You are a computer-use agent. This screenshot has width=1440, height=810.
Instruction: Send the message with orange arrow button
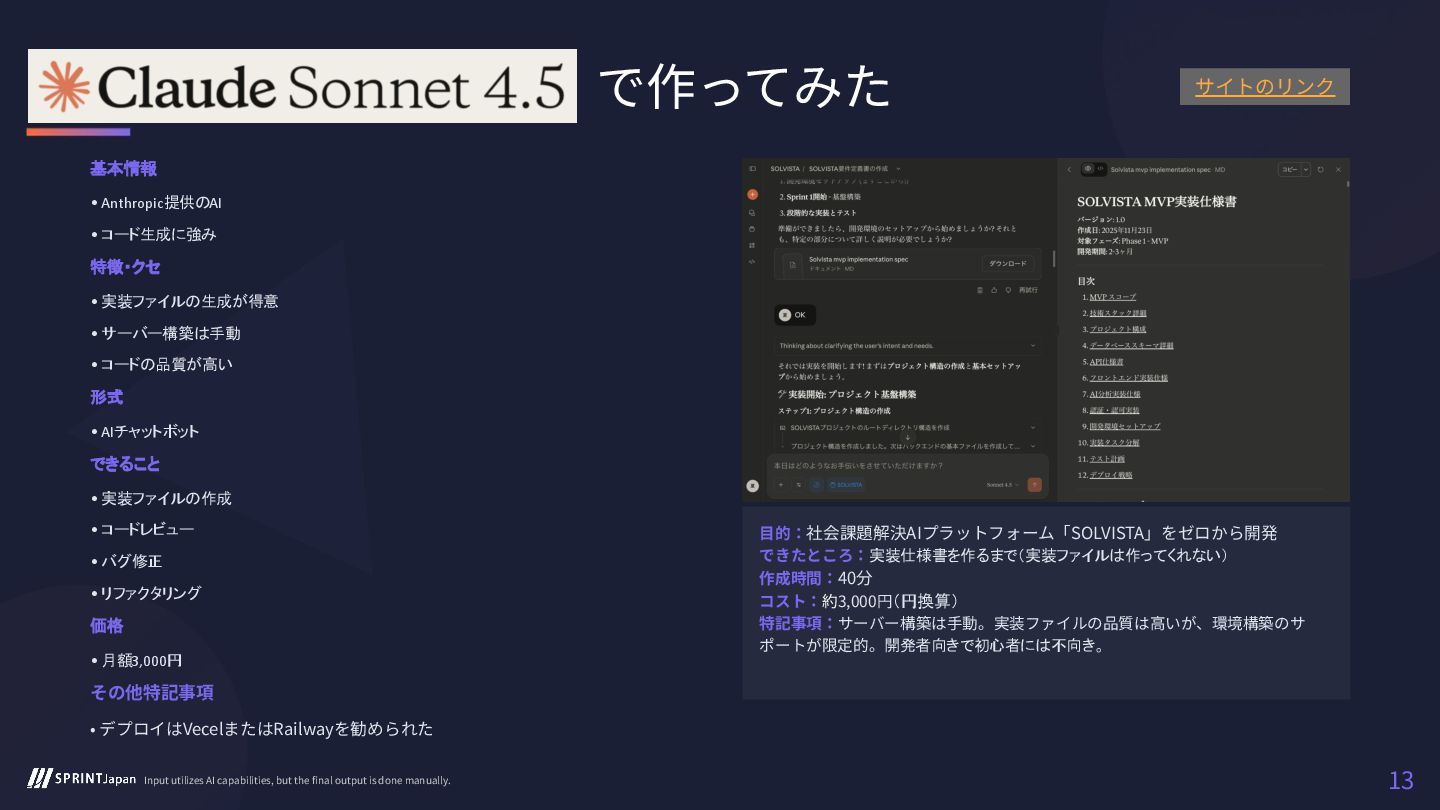[x=1034, y=484]
